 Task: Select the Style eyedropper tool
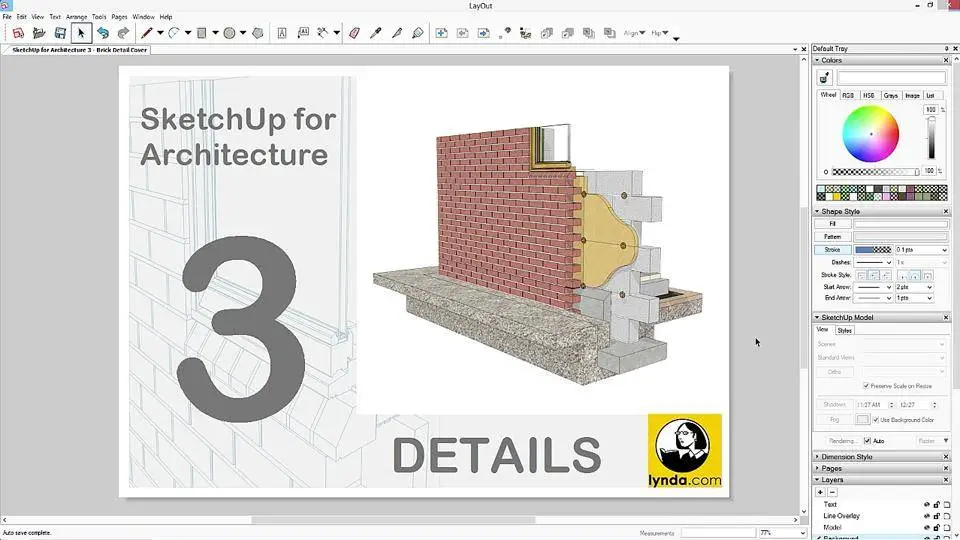(375, 33)
